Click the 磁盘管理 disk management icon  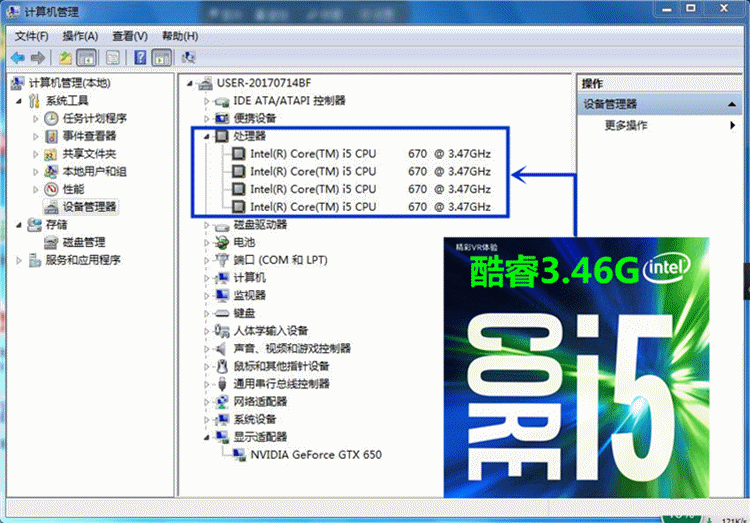pos(51,242)
